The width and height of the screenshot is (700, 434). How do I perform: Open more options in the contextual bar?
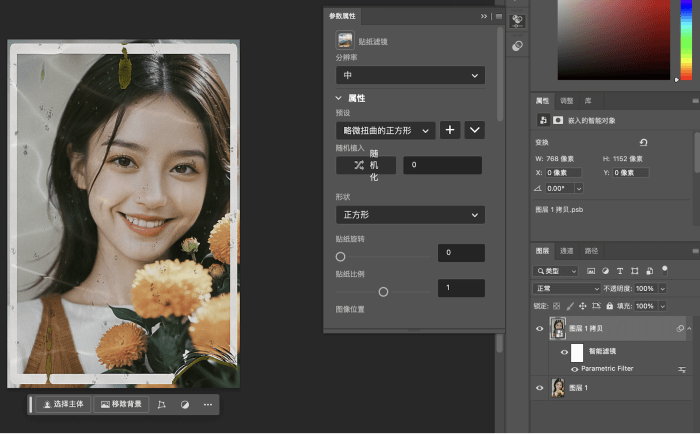click(x=208, y=405)
